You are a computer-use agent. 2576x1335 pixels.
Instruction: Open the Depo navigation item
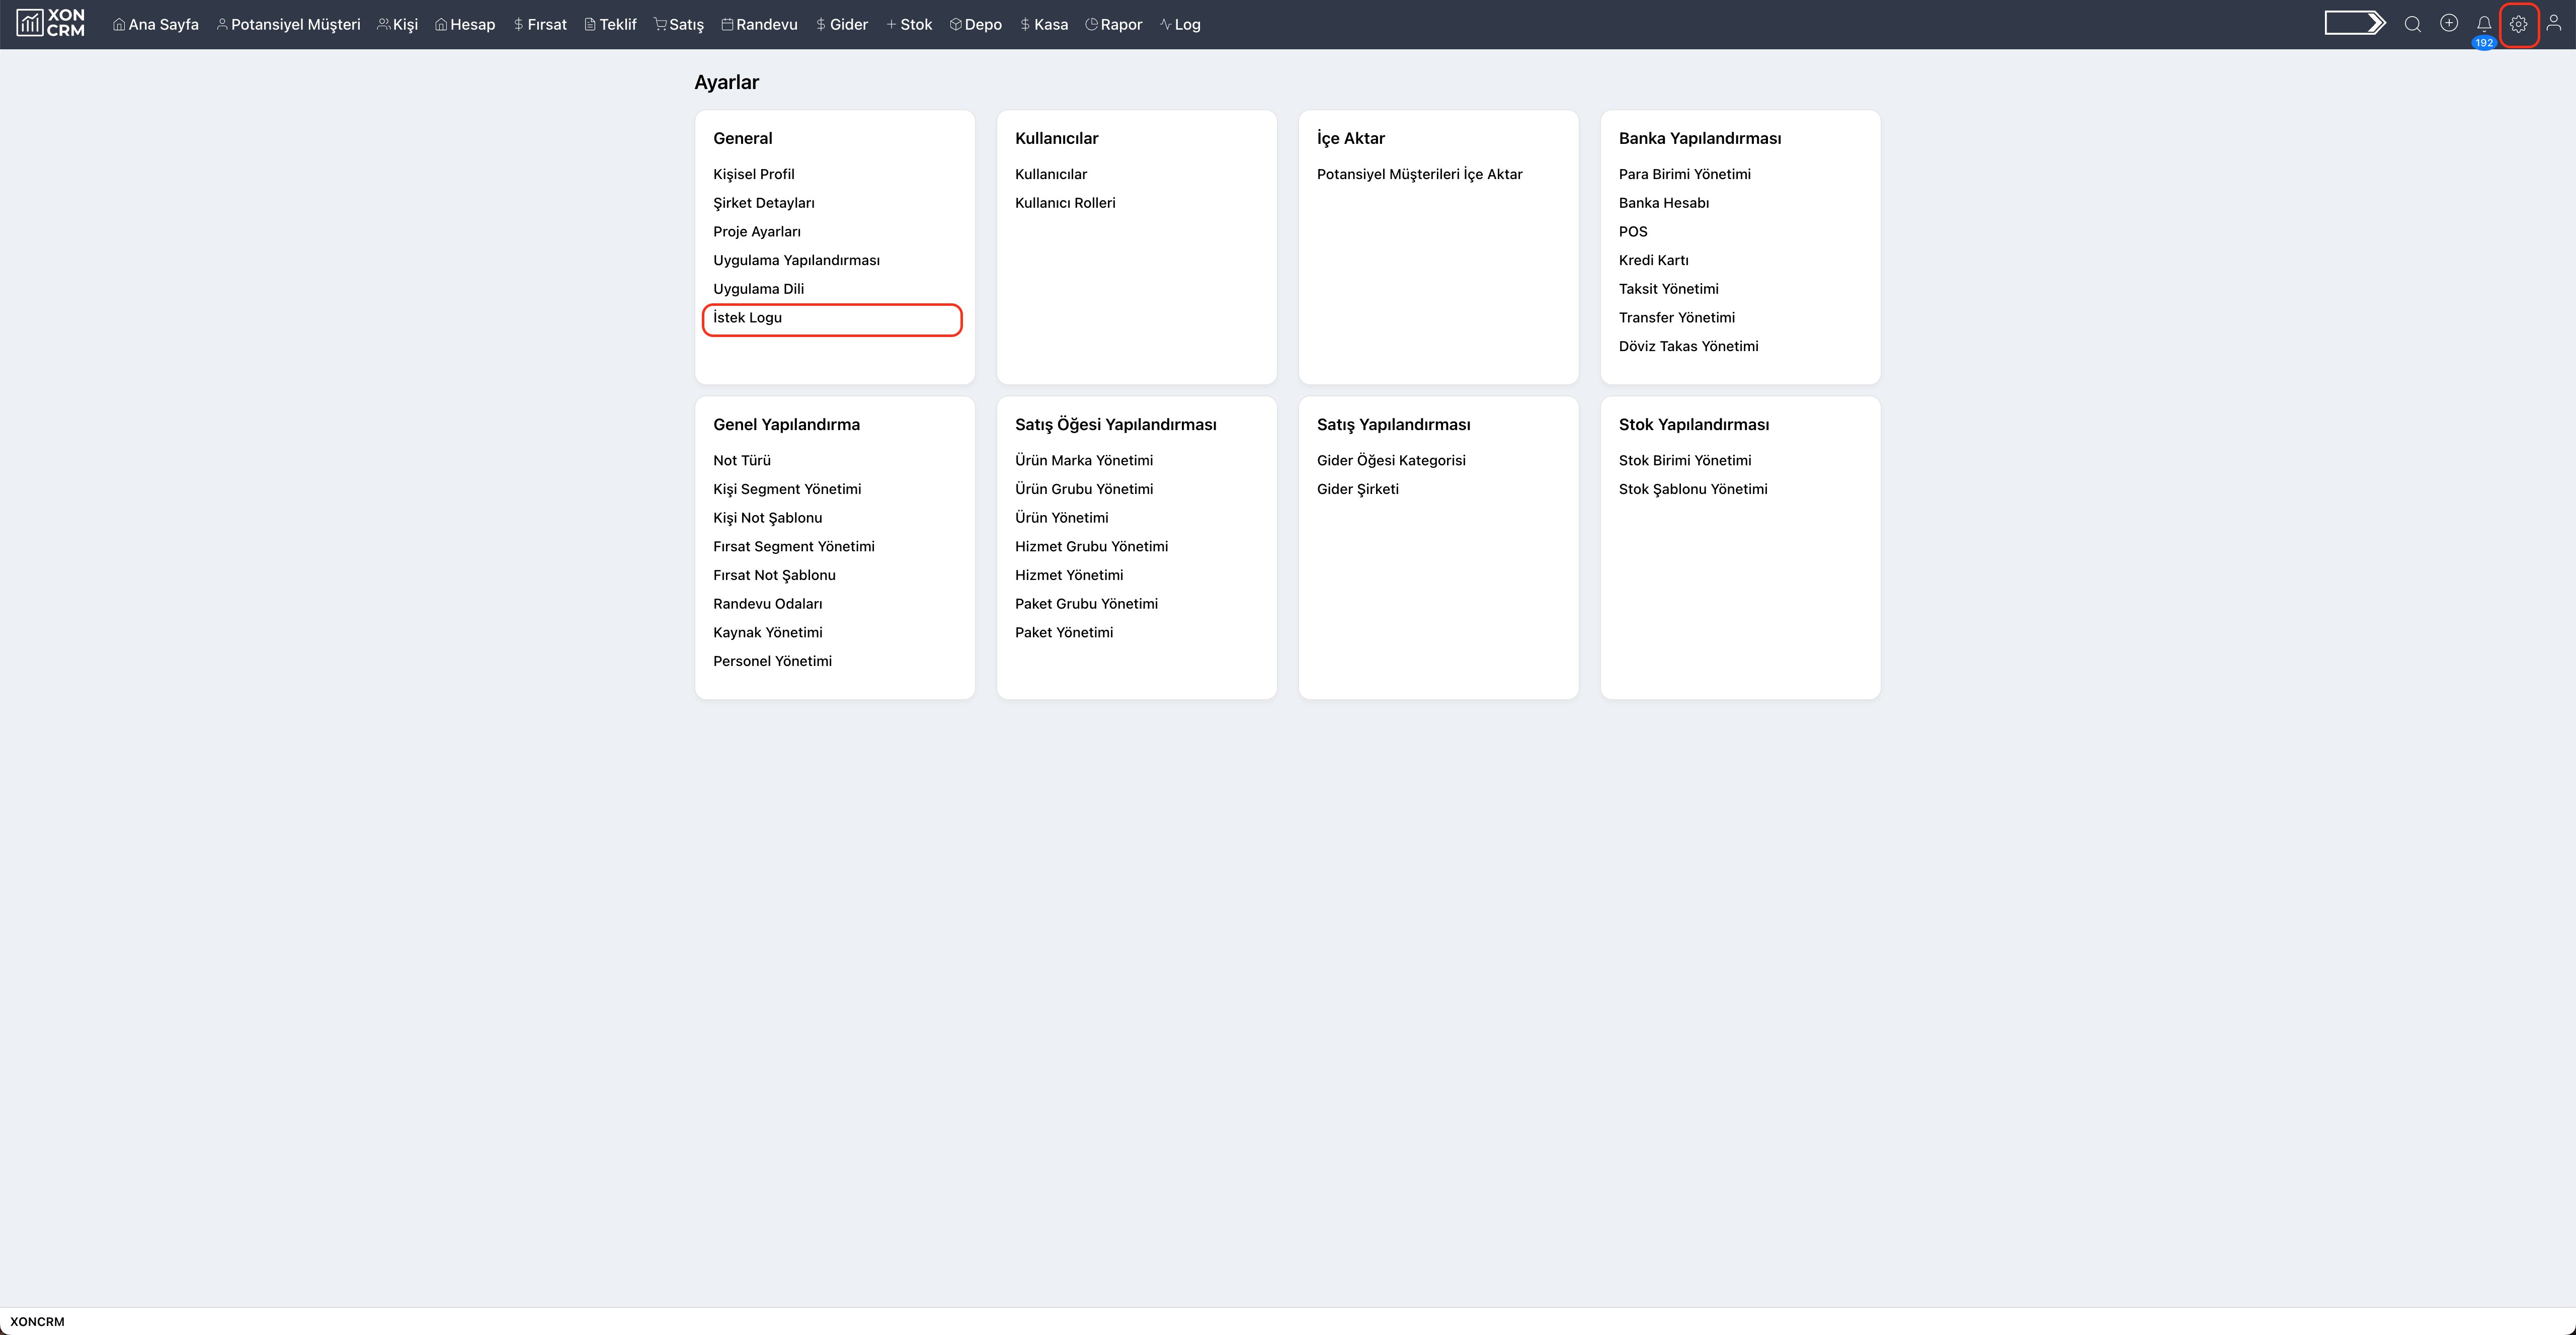tap(976, 24)
